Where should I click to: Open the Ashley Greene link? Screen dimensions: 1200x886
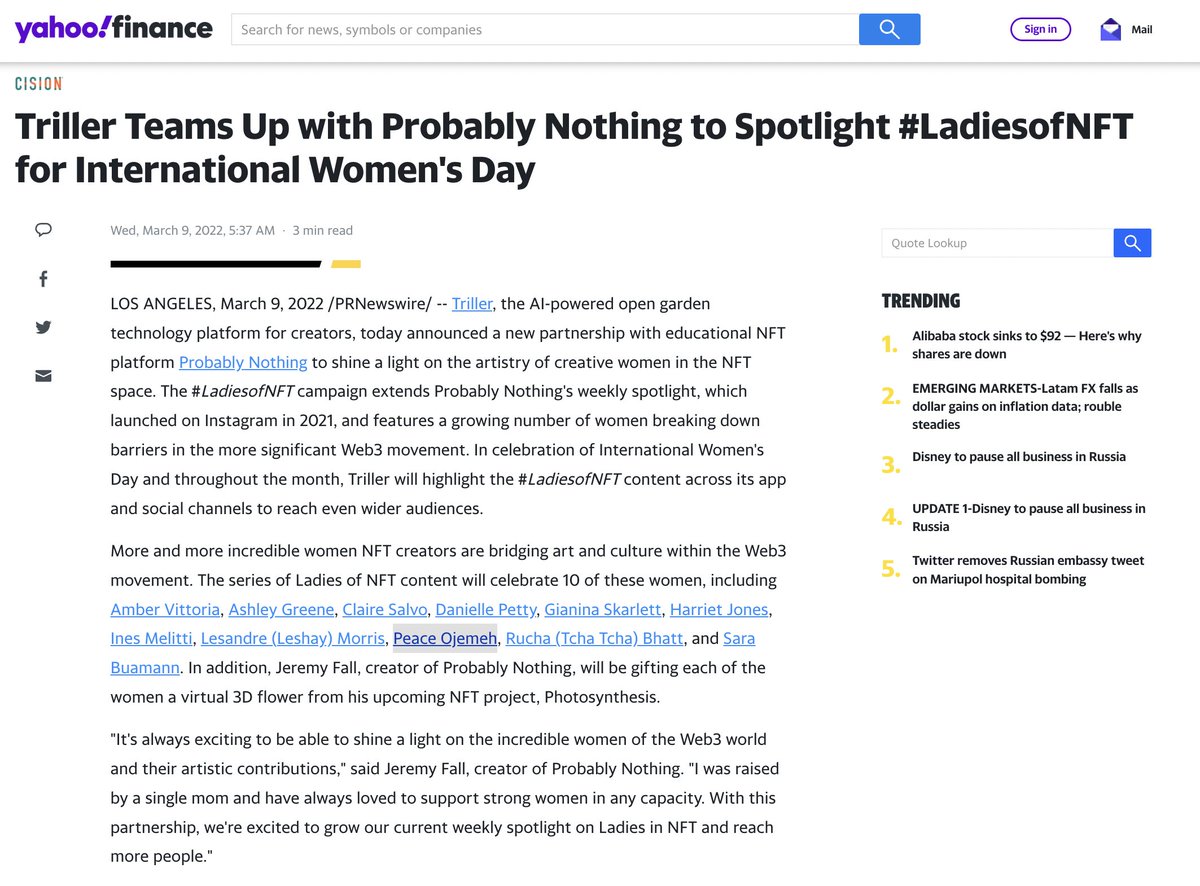point(281,609)
